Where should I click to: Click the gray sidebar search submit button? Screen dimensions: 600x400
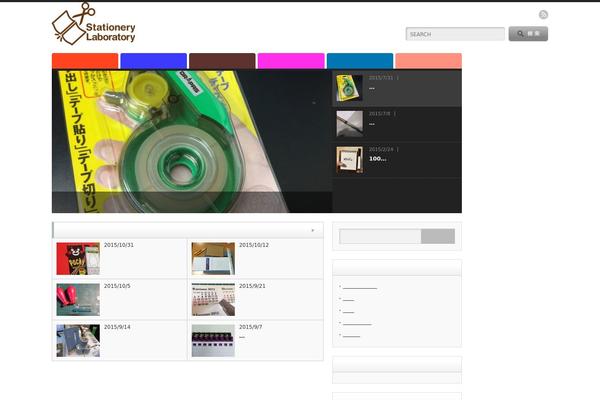click(x=438, y=236)
